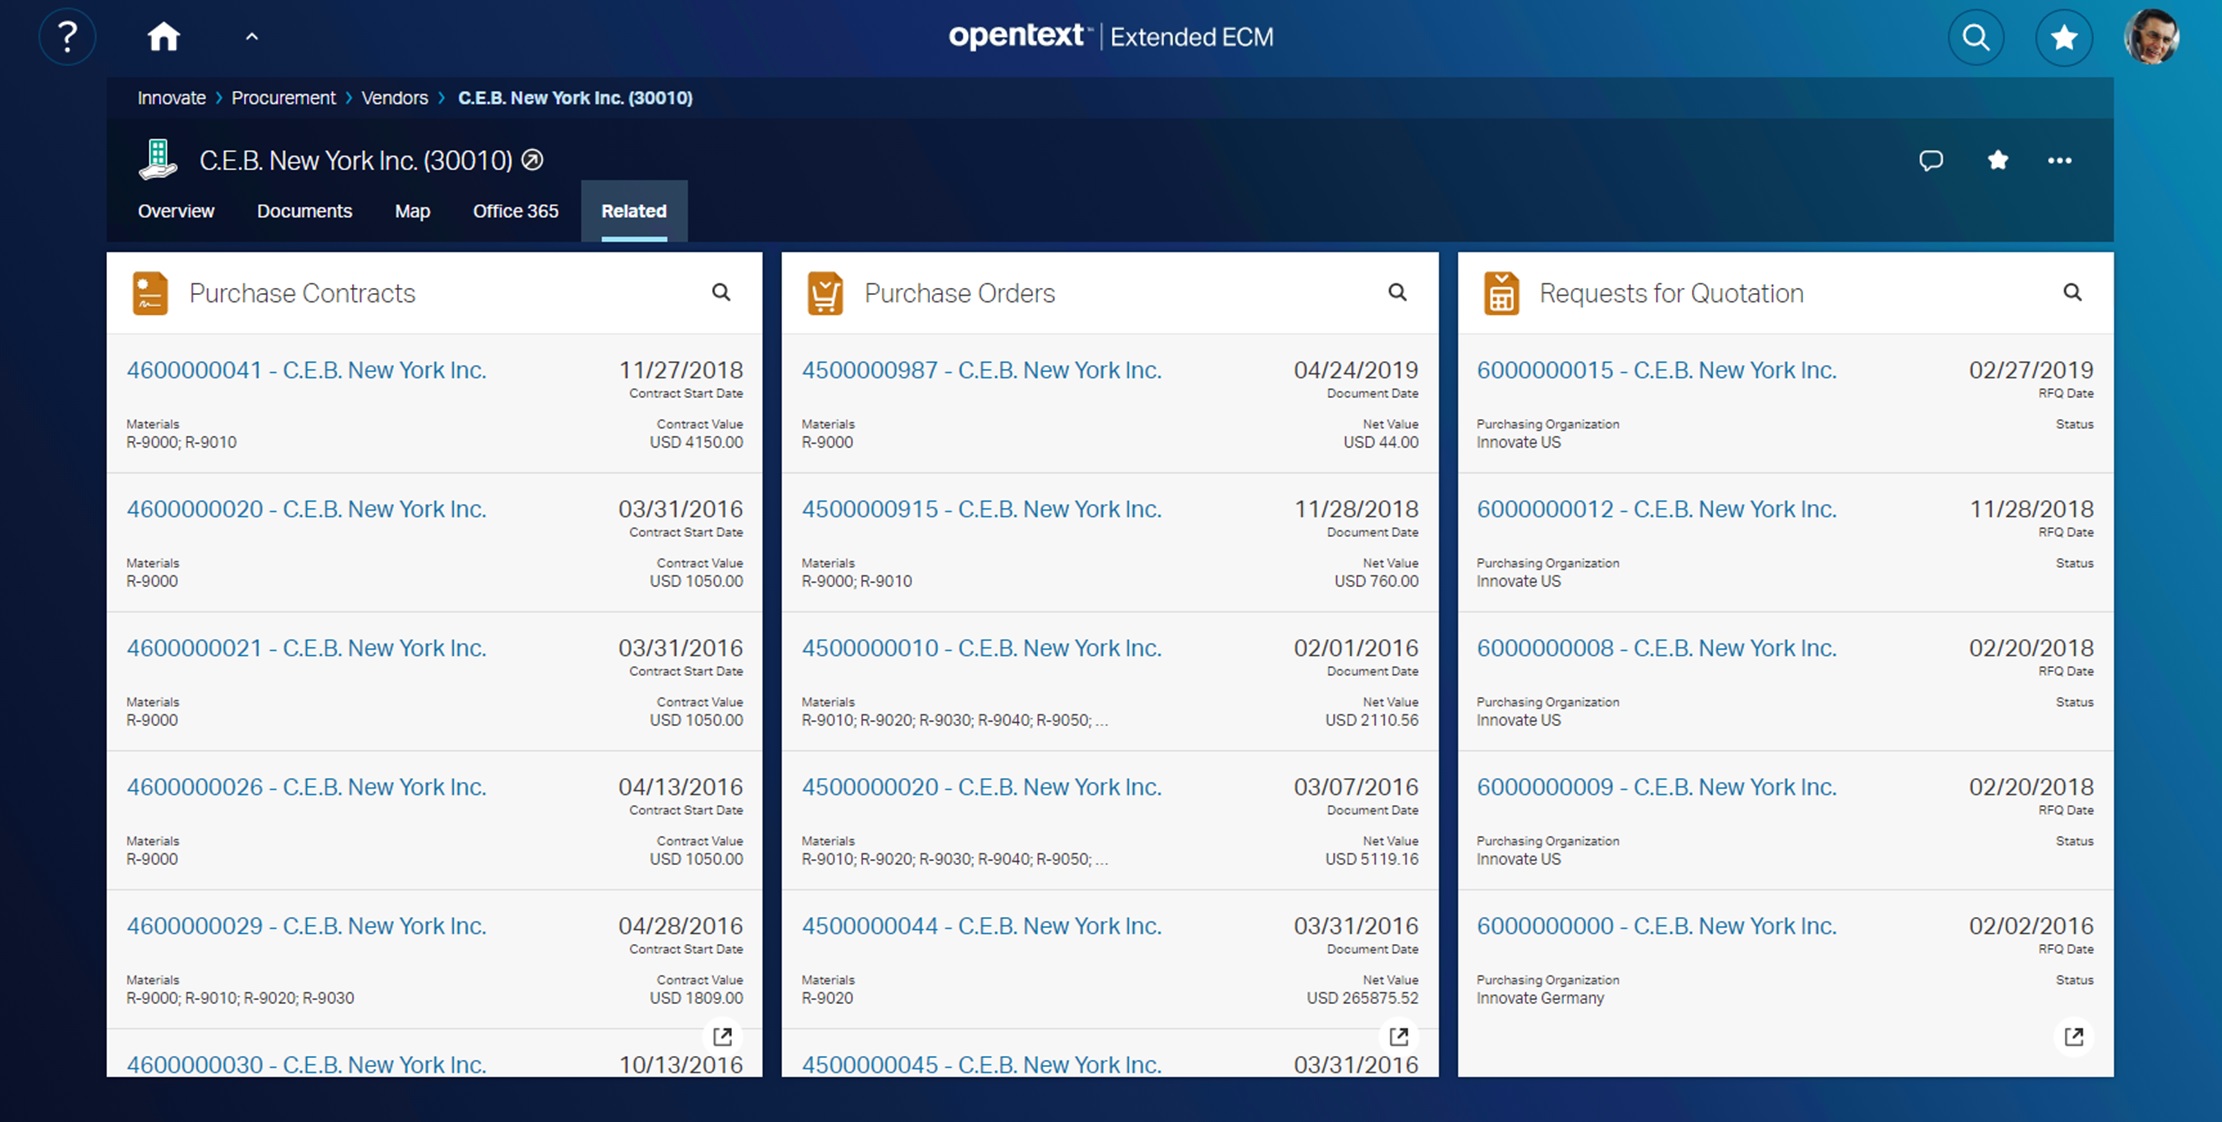Click Innovate Germany purchasing organization
2222x1122 pixels.
coord(1540,998)
